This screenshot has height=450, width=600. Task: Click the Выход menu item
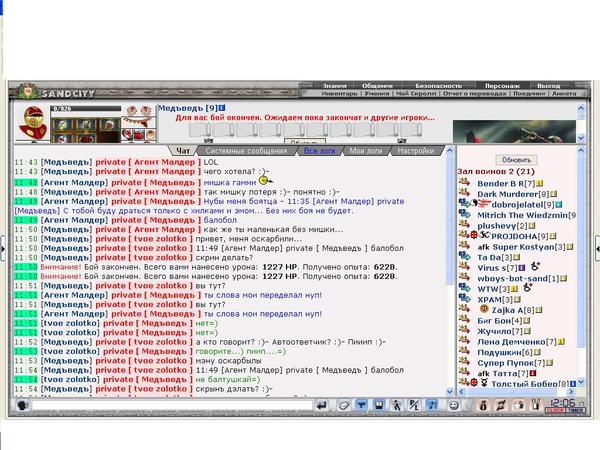(548, 86)
